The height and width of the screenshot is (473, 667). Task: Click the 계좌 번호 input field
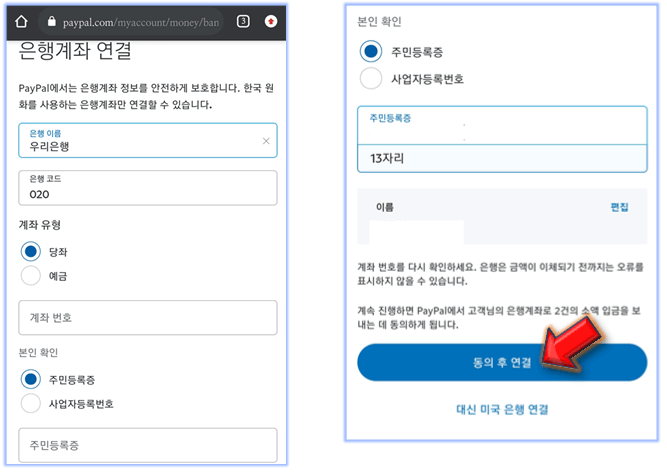[x=148, y=318]
